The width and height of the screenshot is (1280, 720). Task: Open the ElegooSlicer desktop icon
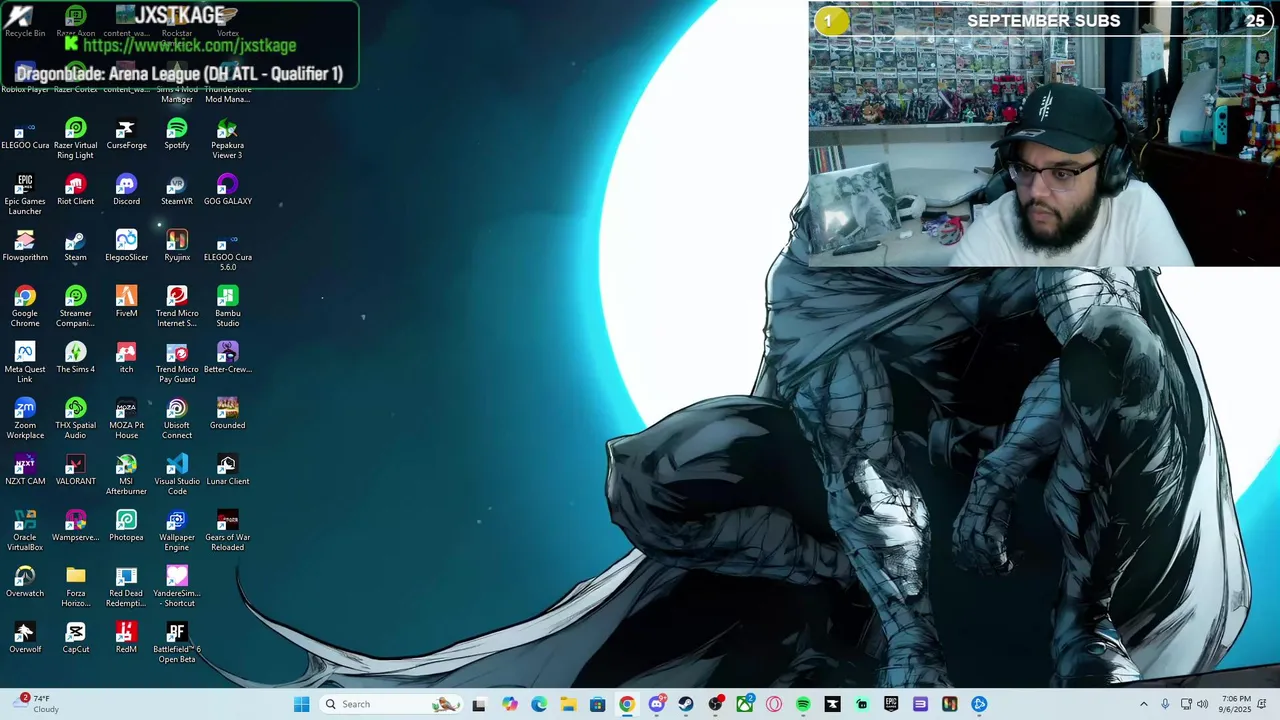126,247
